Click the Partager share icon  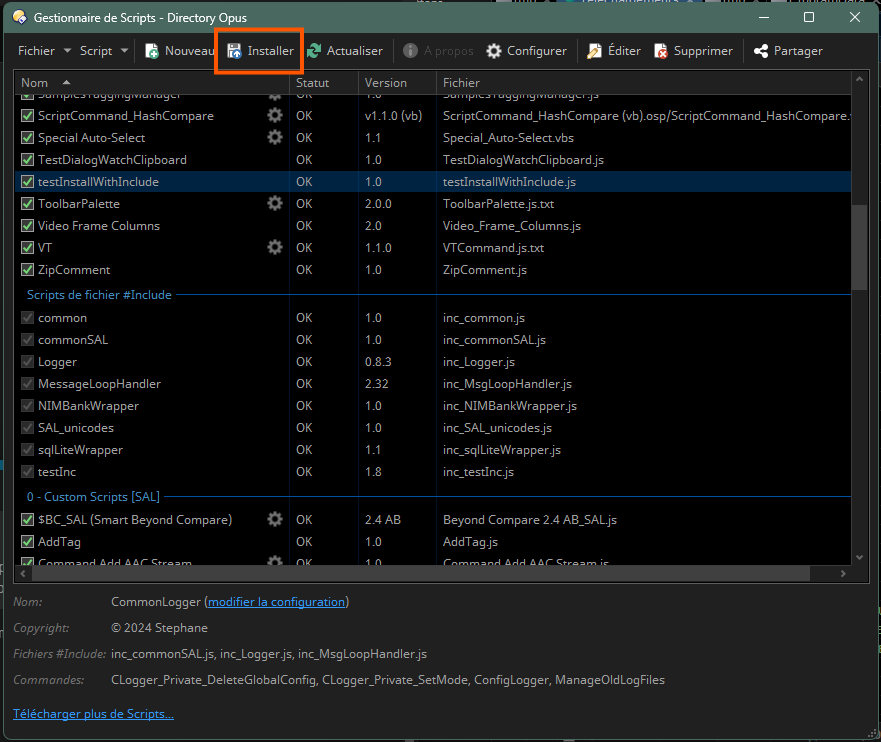762,51
